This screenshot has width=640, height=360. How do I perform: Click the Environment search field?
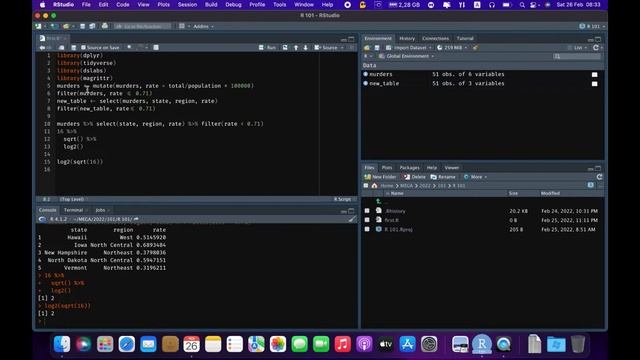coord(577,56)
